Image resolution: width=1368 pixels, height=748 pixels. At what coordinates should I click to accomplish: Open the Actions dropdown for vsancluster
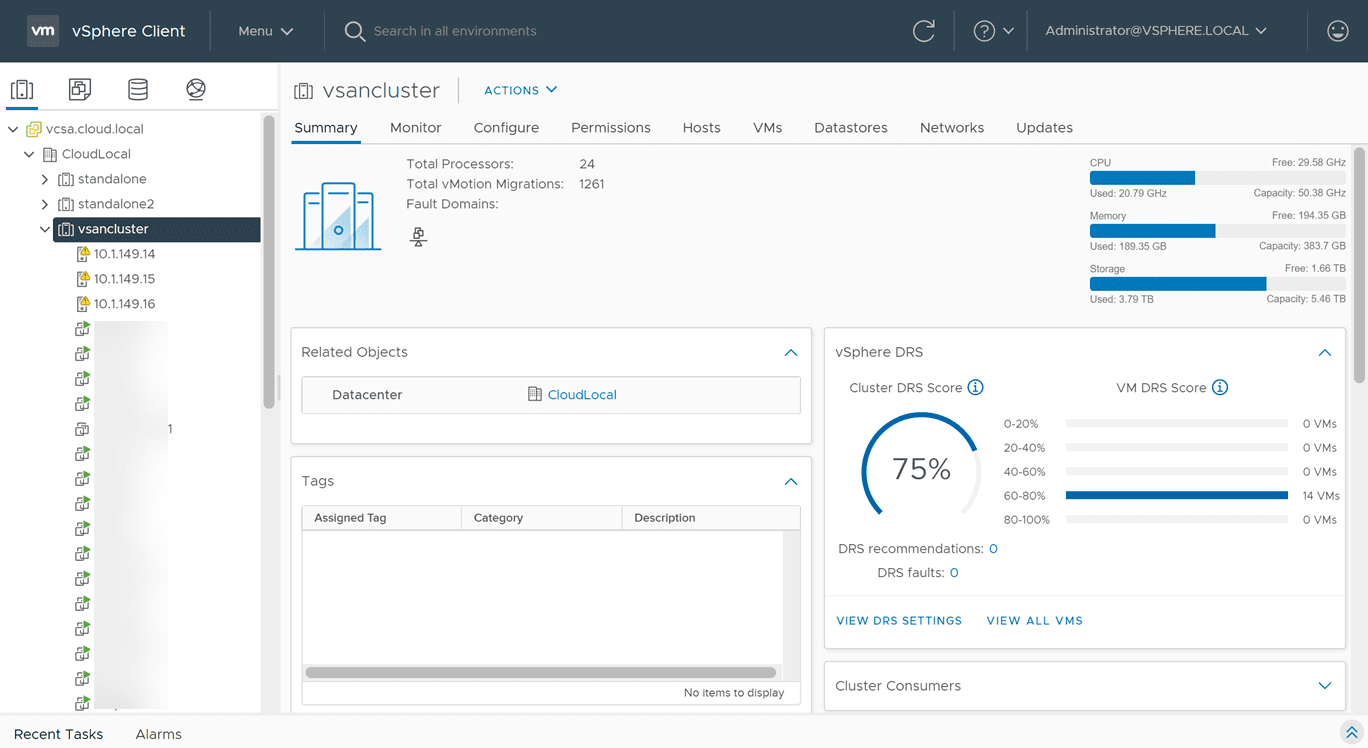[520, 90]
